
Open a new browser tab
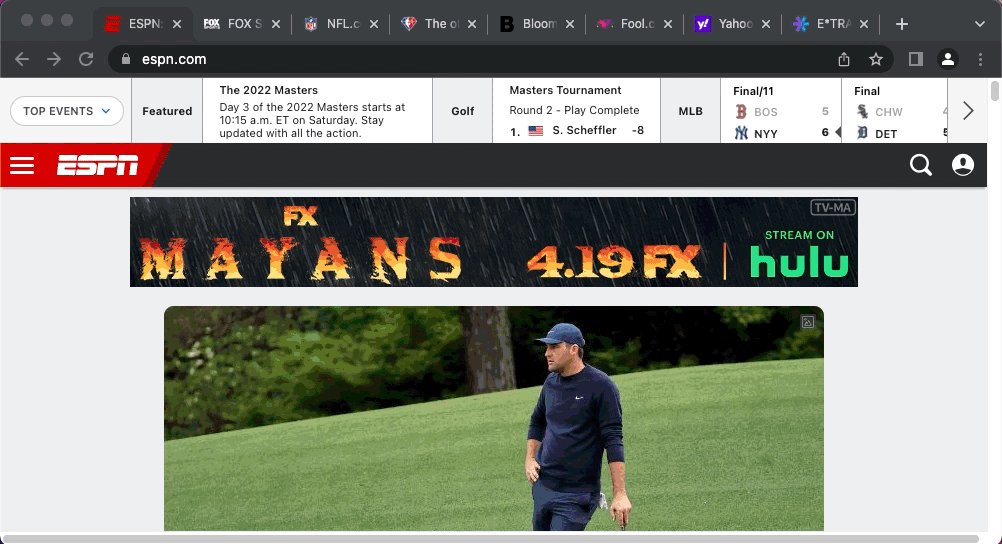[902, 24]
